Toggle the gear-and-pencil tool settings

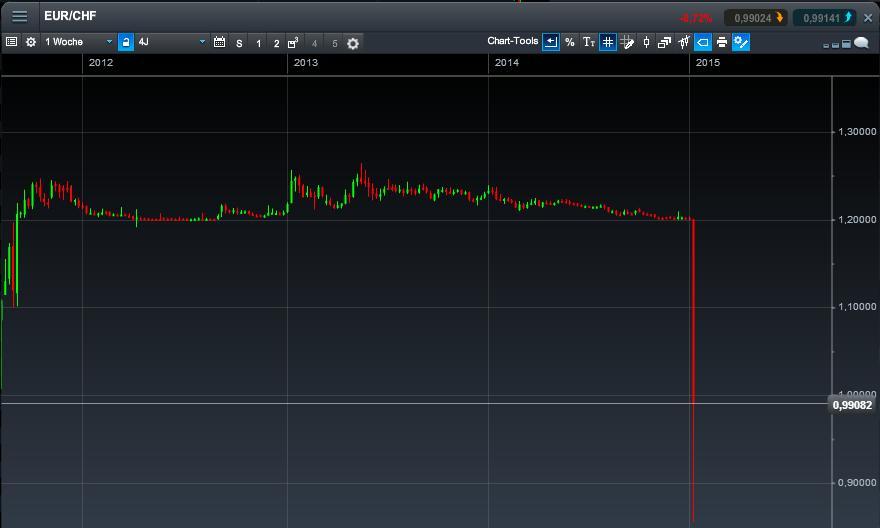point(741,42)
